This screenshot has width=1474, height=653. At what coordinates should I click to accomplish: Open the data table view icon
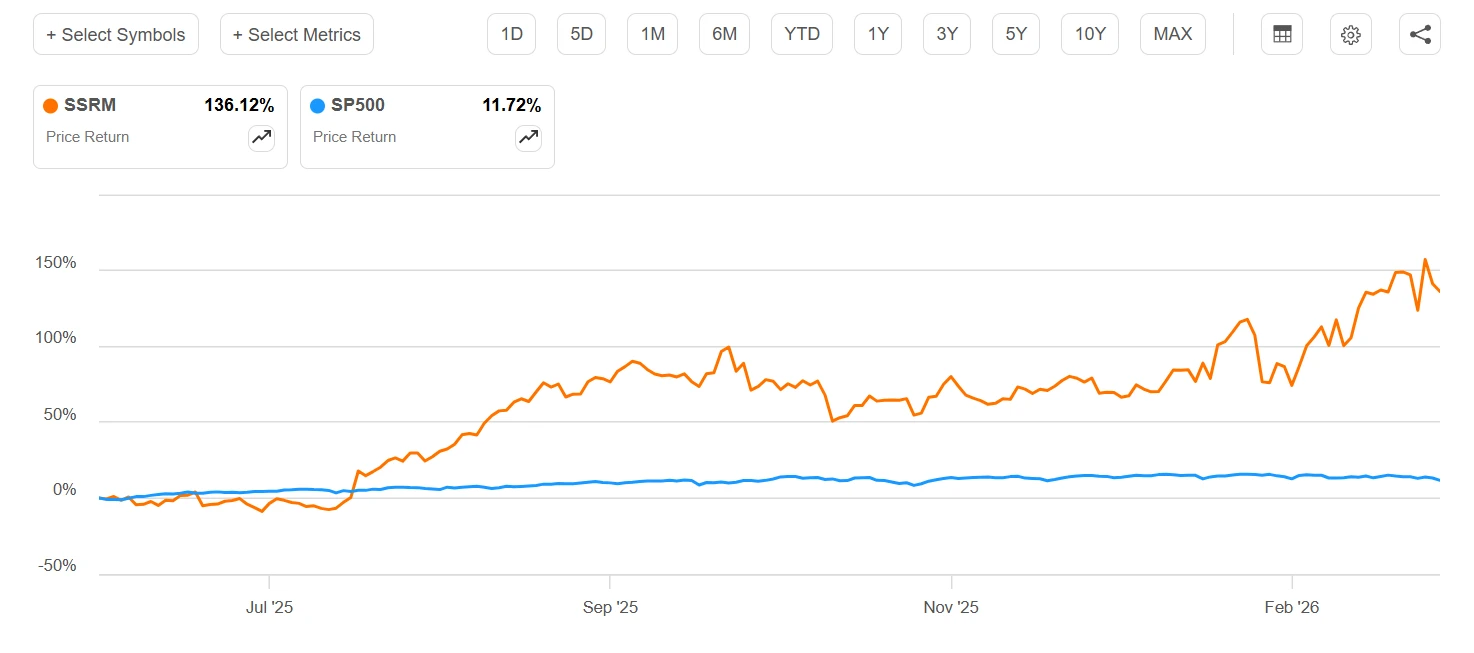coord(1282,34)
